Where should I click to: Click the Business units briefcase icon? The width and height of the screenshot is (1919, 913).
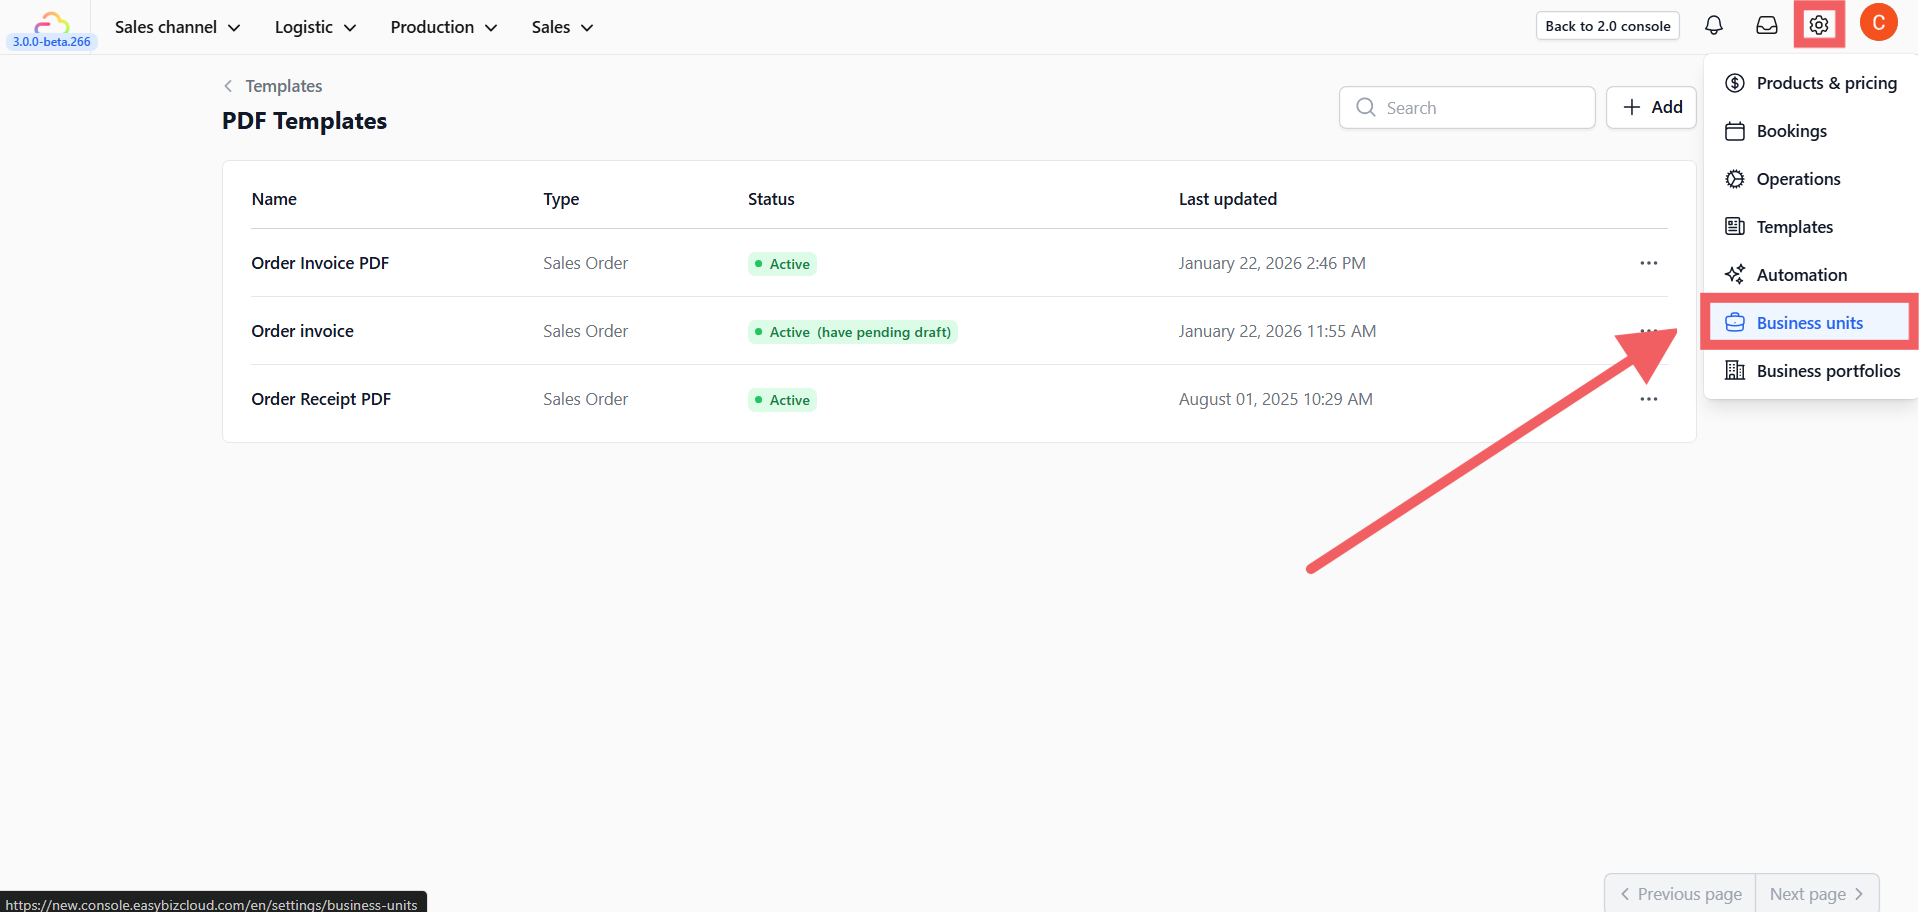click(1735, 323)
